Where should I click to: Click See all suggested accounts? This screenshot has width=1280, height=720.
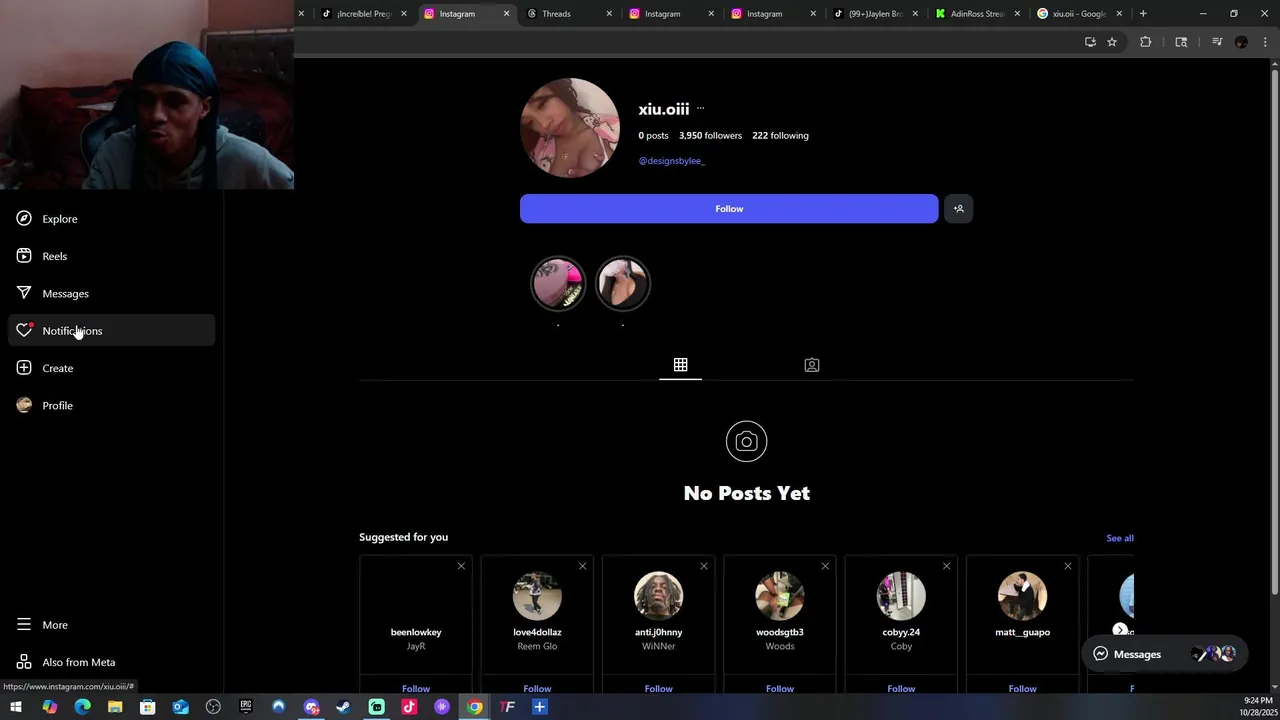click(1120, 538)
